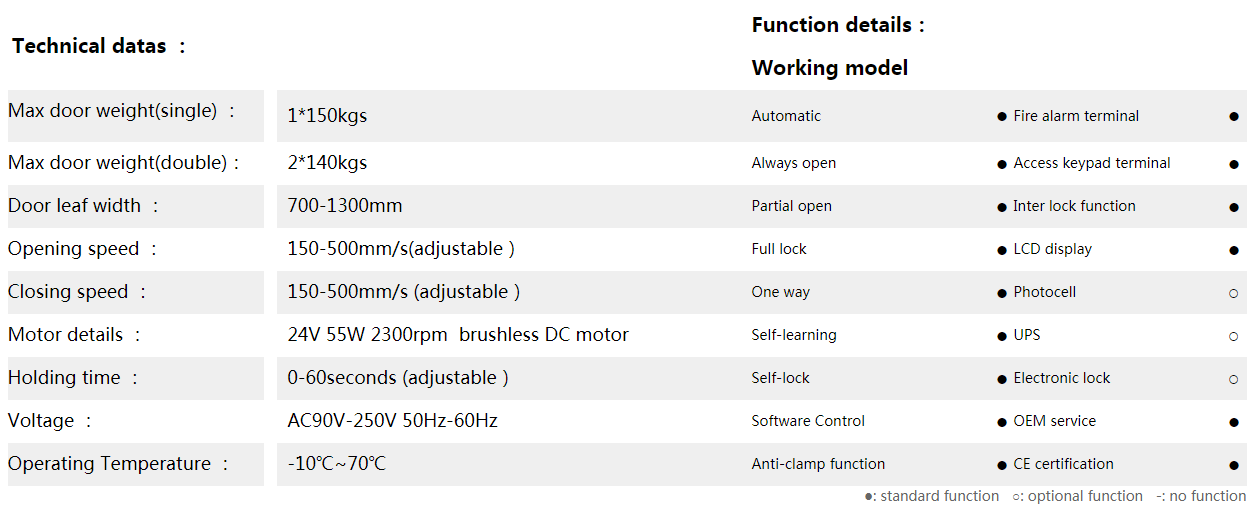
Task: Select the Technical datas heading
Action: [x=89, y=46]
